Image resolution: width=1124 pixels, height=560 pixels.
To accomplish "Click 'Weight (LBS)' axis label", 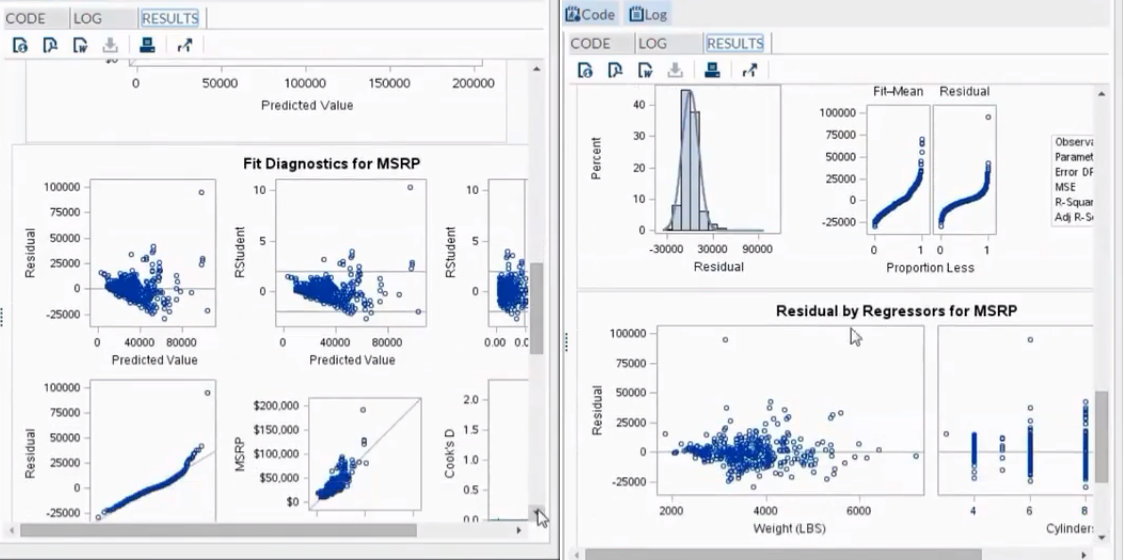I will 789,529.
